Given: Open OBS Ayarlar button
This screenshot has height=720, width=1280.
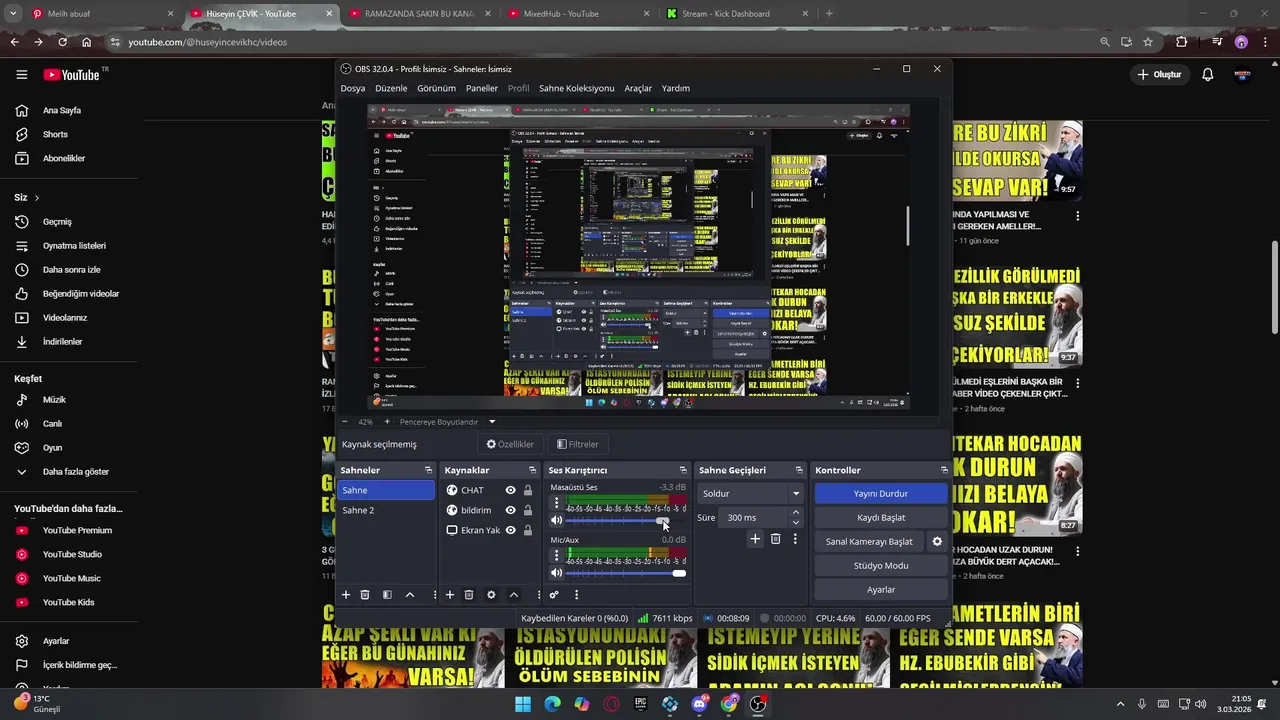Looking at the screenshot, I should [881, 590].
